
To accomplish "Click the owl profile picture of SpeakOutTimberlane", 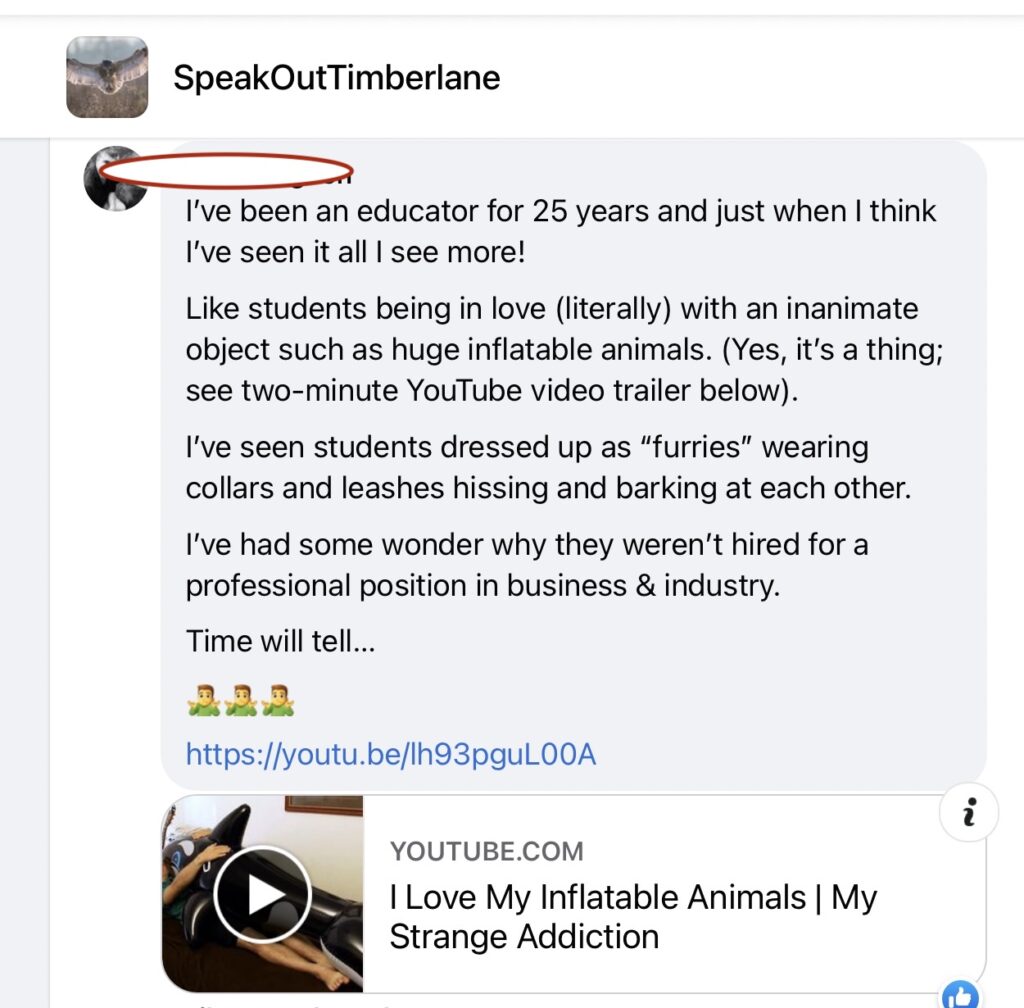I will pos(106,78).
